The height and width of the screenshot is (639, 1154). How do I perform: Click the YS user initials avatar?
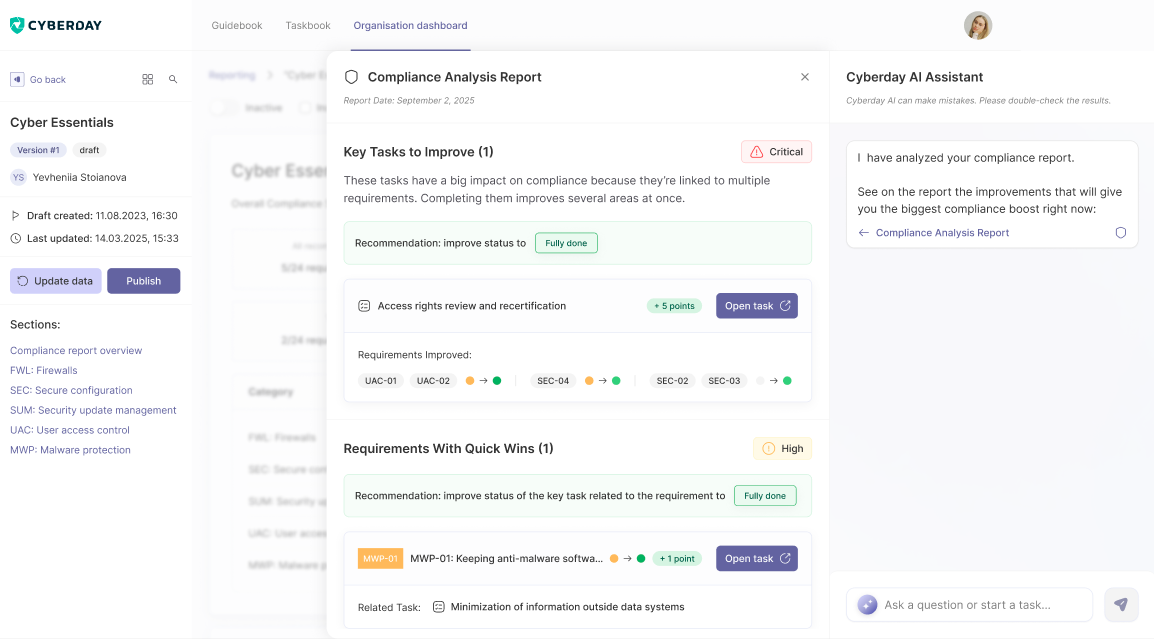(18, 177)
